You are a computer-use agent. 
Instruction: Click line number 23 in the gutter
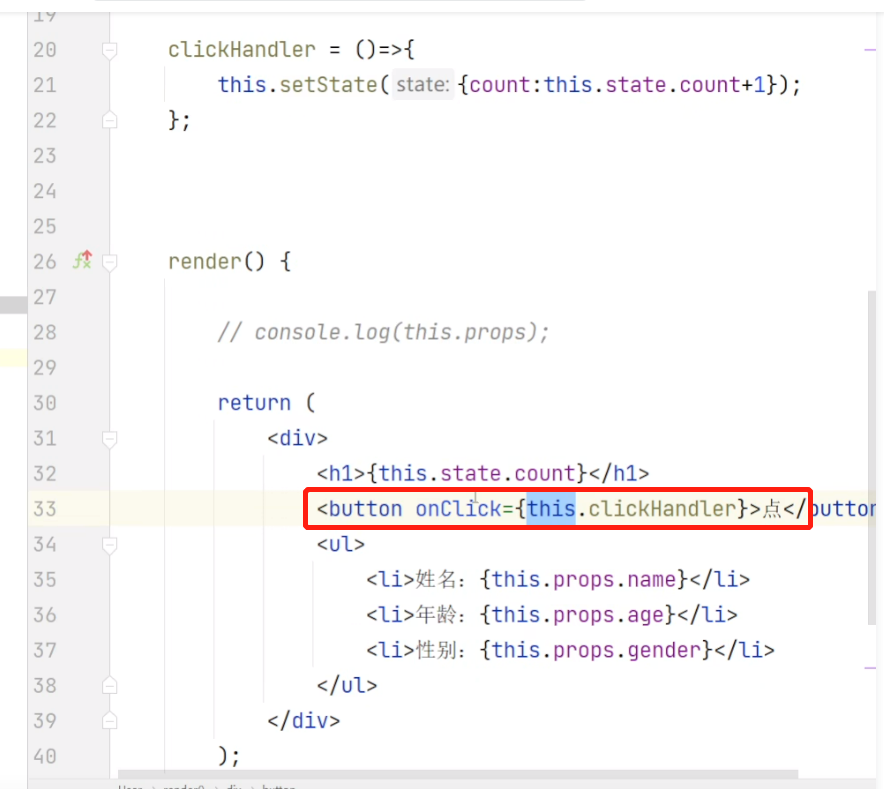coord(45,156)
